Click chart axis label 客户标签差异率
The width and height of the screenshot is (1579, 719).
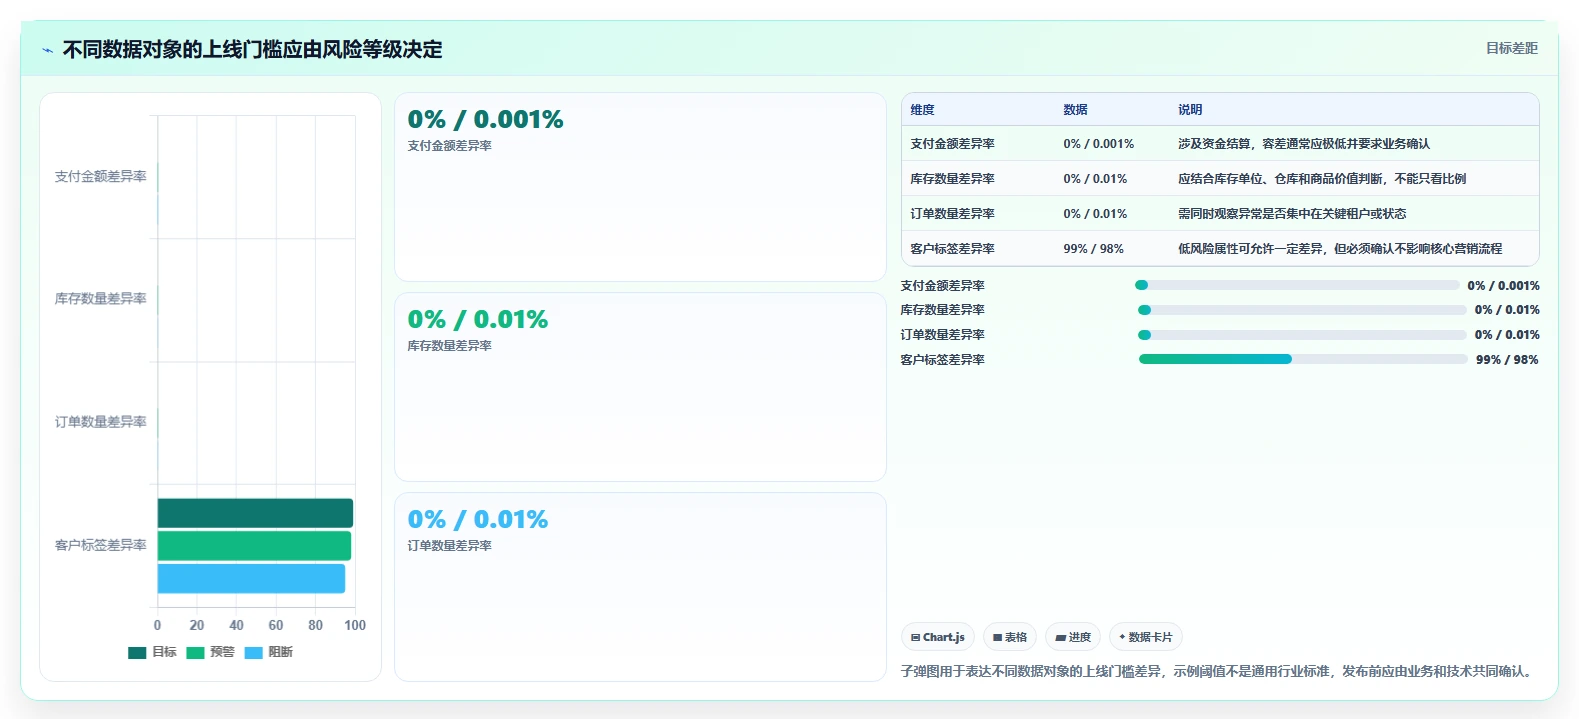[101, 545]
